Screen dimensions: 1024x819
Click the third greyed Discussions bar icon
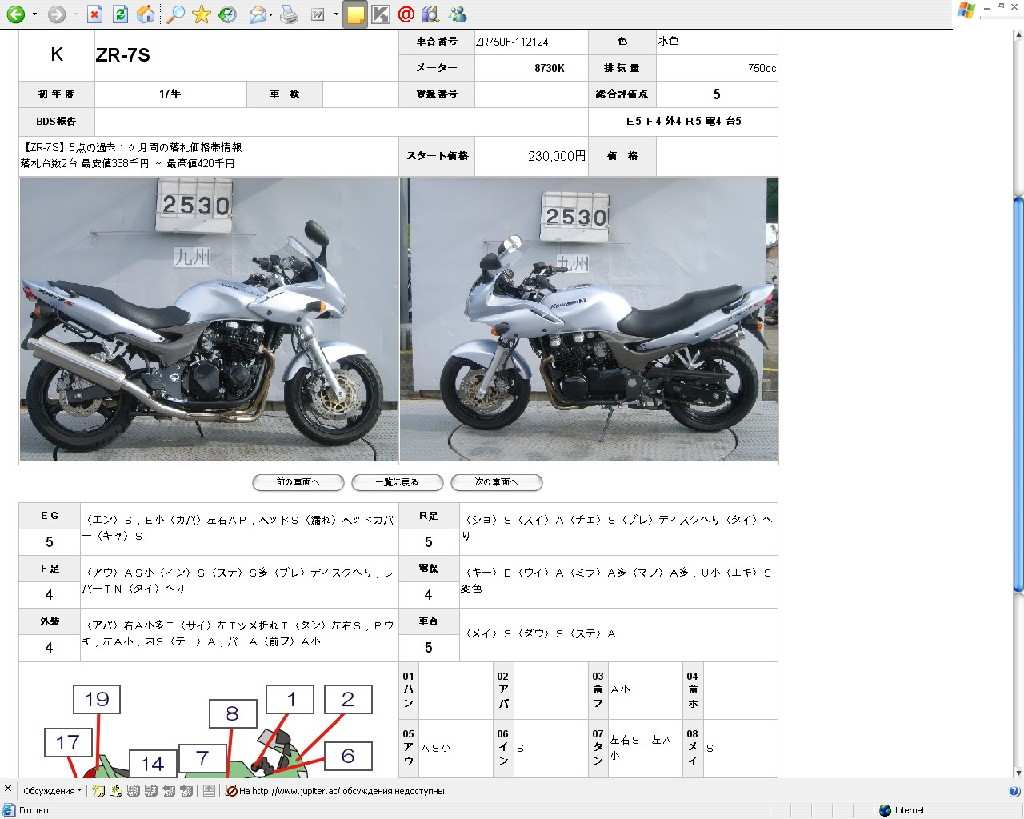(133, 791)
